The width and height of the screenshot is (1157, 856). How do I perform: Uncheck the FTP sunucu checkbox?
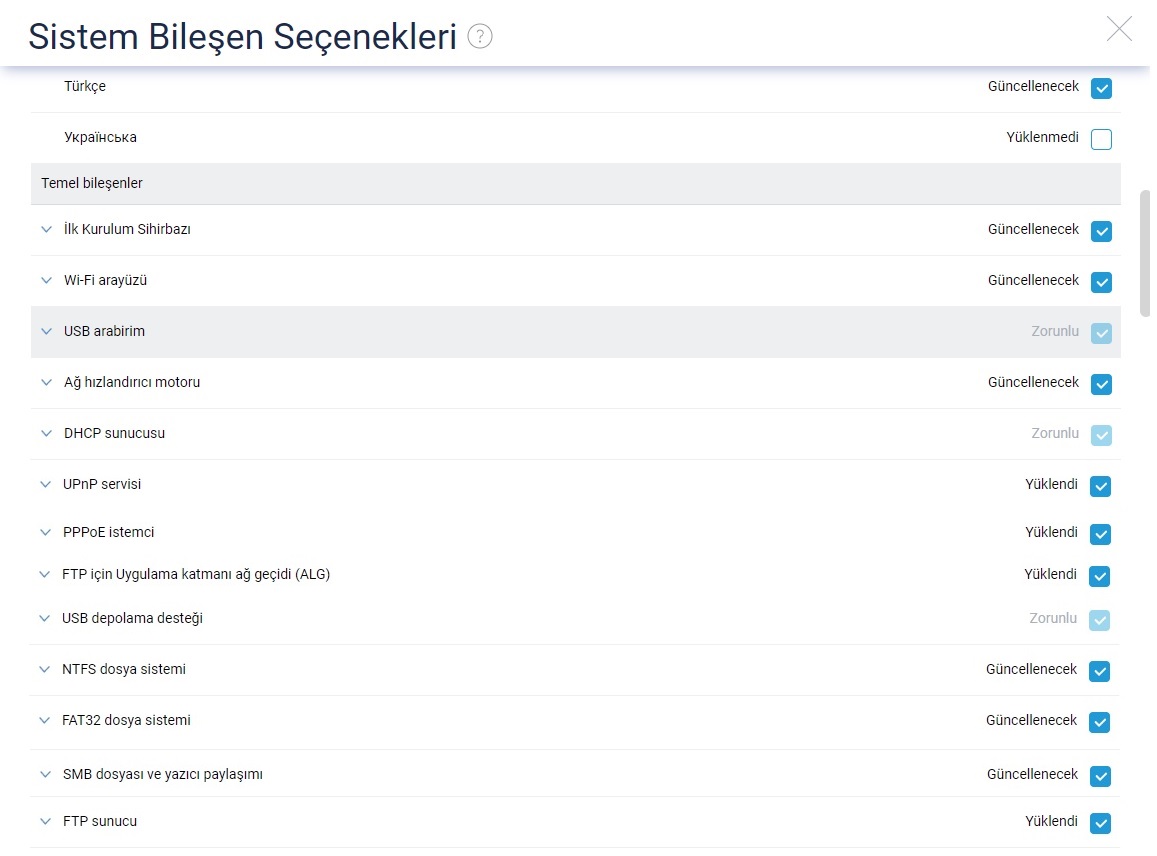tap(1100, 823)
